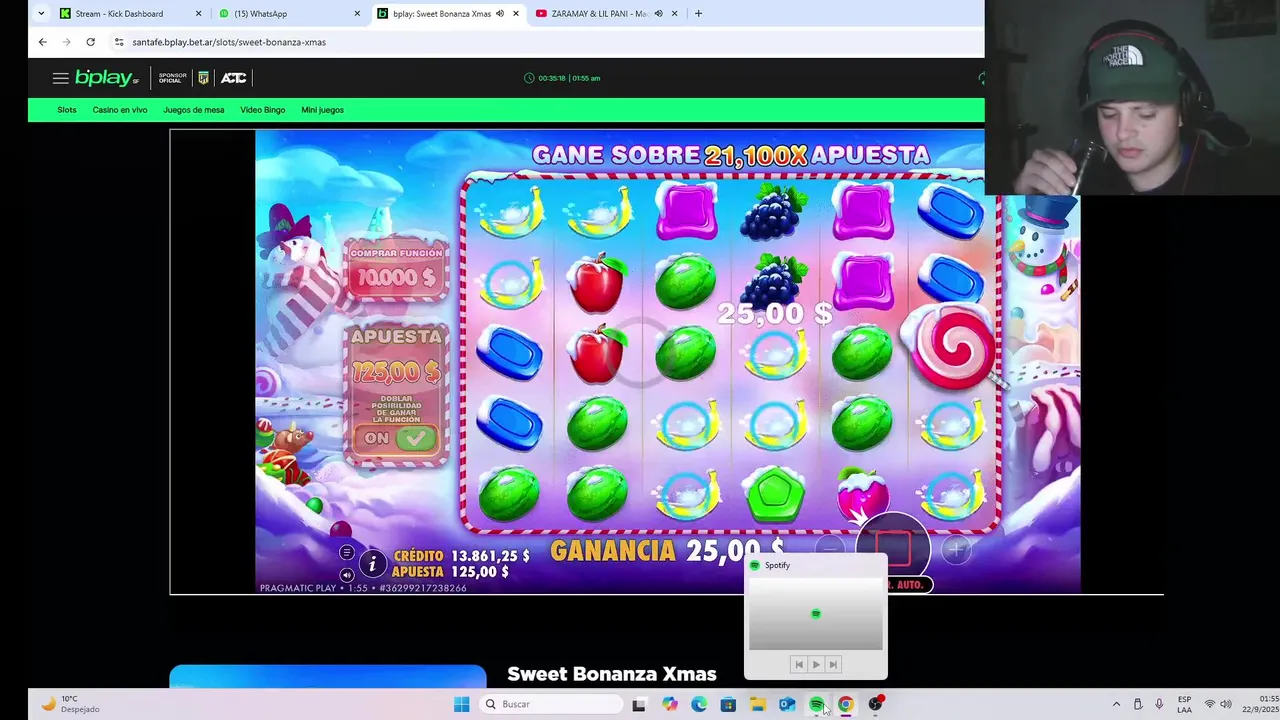Play from the Spotify preview play button

pyautogui.click(x=816, y=664)
